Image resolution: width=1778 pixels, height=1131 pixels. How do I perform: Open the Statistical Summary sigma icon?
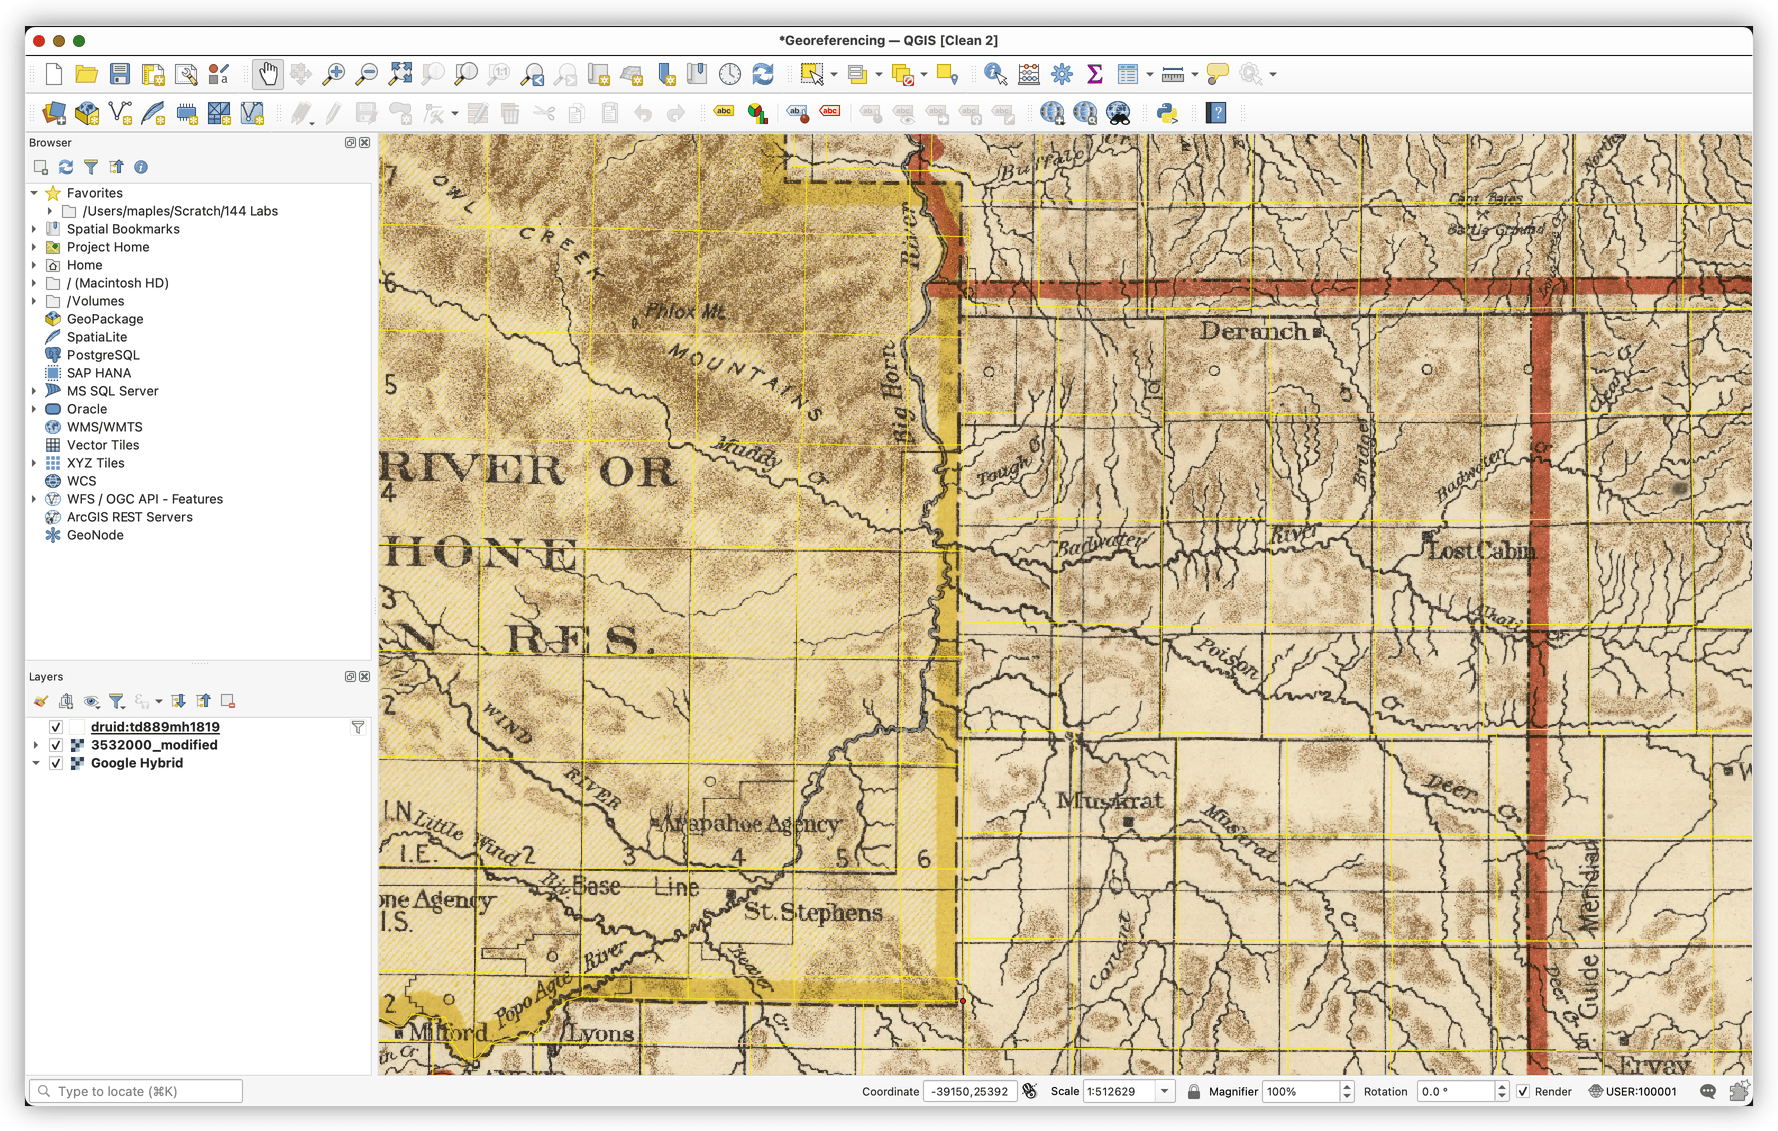pyautogui.click(x=1095, y=74)
